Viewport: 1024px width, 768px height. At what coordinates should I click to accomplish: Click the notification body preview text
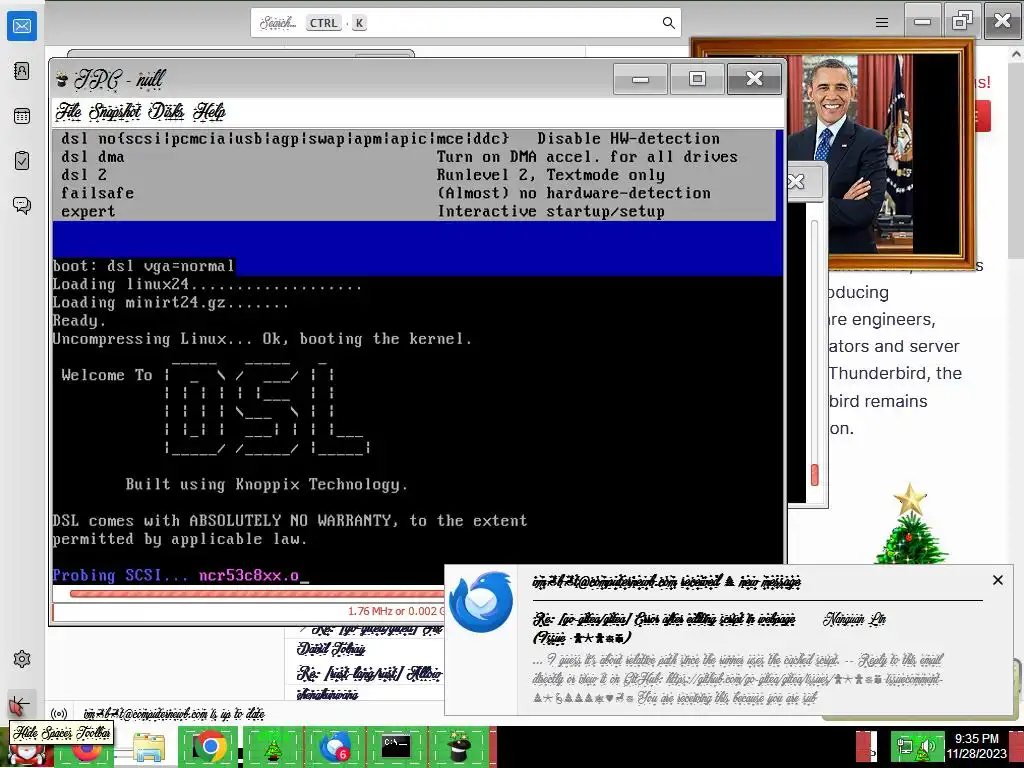[x=738, y=679]
